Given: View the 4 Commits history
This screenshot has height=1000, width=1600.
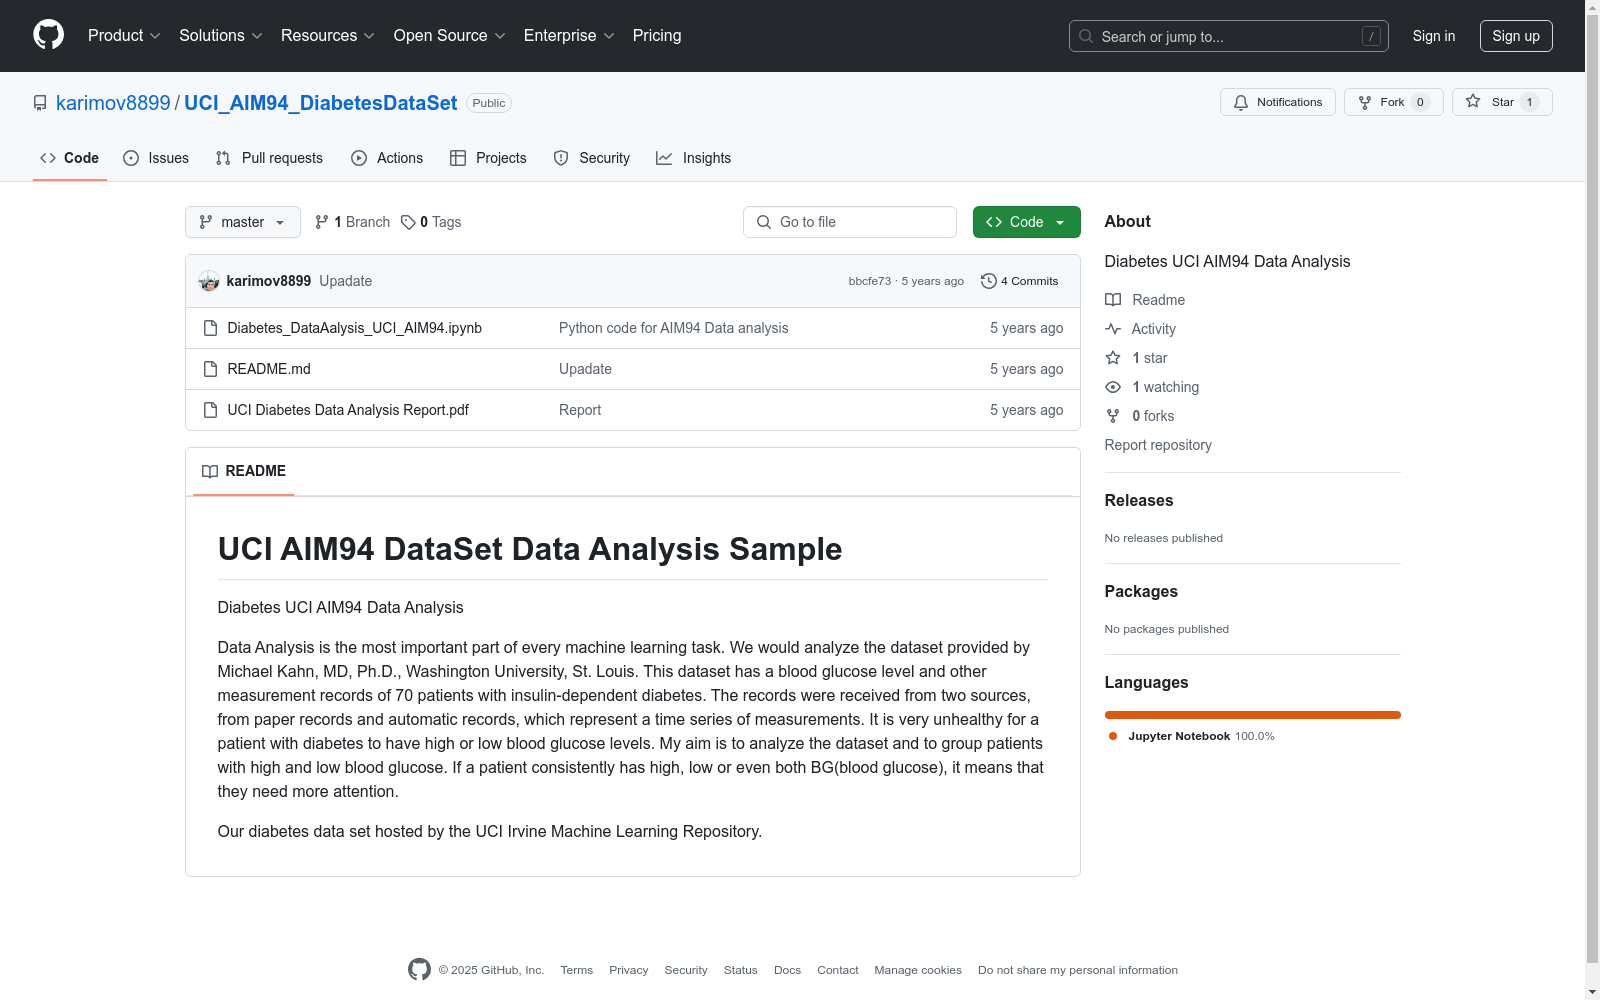Looking at the screenshot, I should point(1020,281).
